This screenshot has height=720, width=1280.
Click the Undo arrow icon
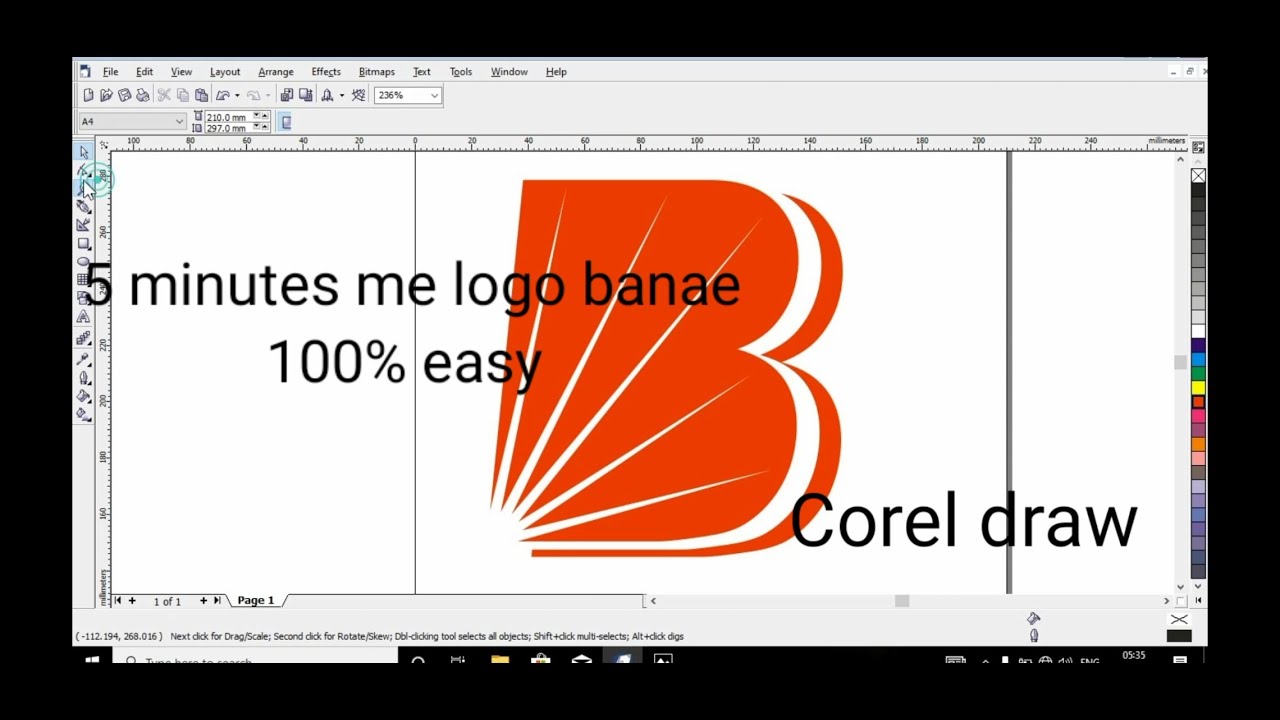(223, 95)
